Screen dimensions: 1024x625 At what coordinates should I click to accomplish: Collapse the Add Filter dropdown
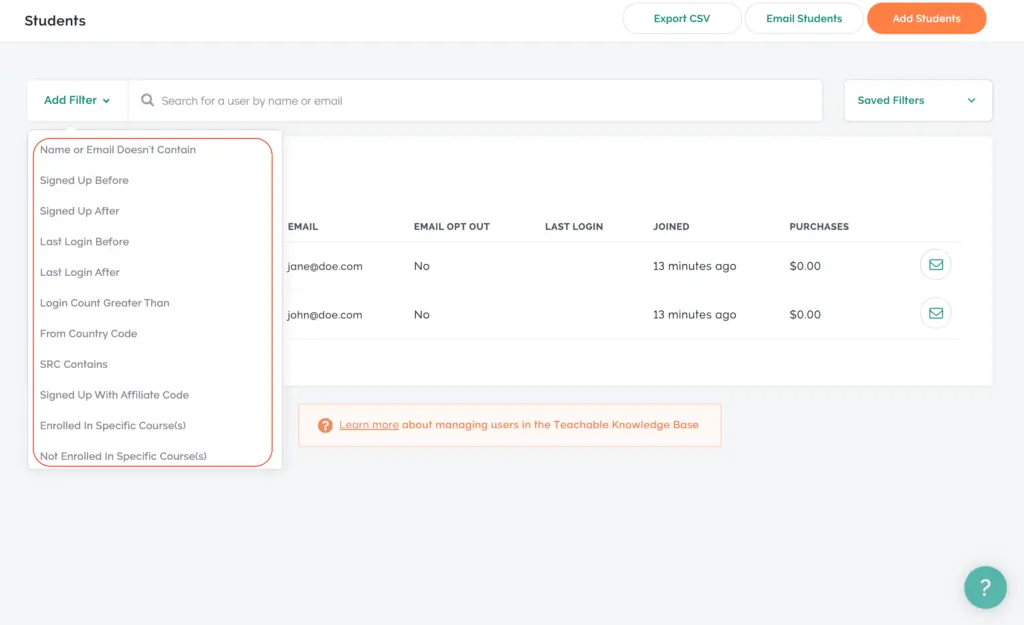77,101
